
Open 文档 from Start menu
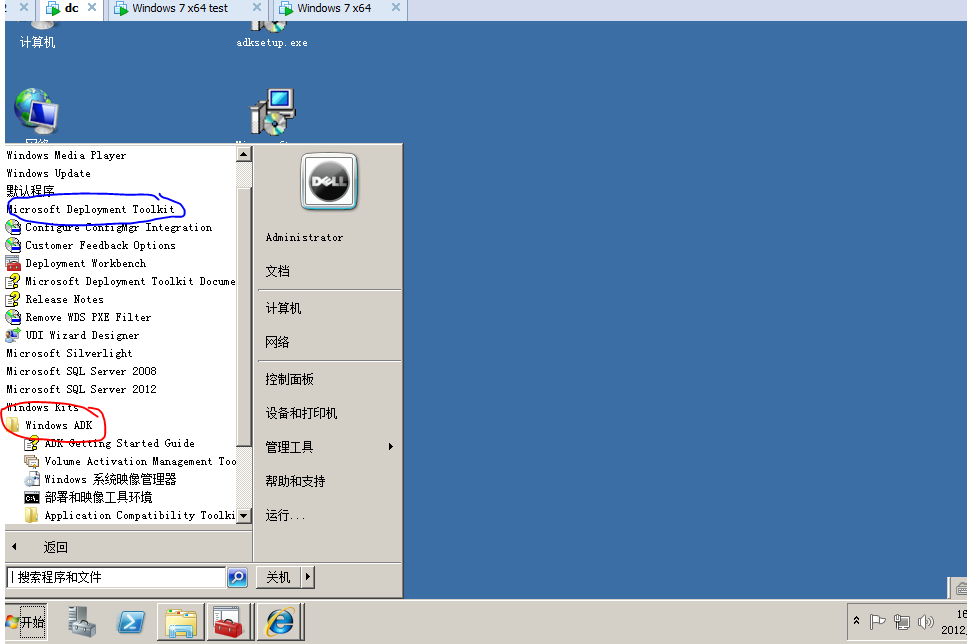click(x=278, y=271)
